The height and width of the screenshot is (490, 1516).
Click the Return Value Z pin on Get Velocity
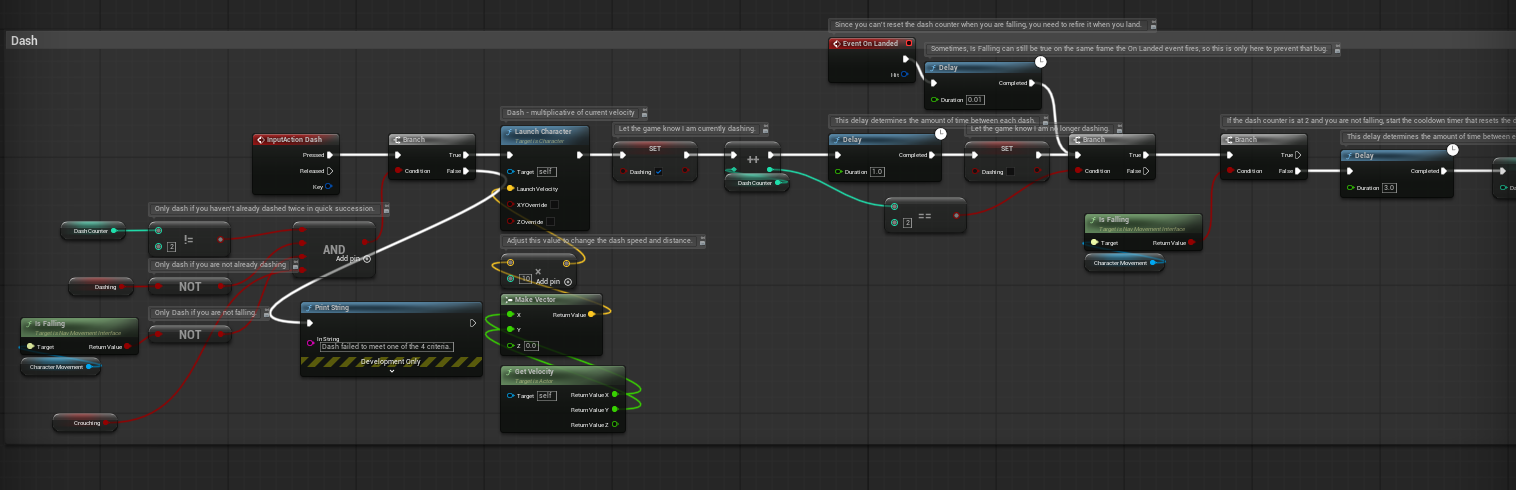[x=614, y=425]
